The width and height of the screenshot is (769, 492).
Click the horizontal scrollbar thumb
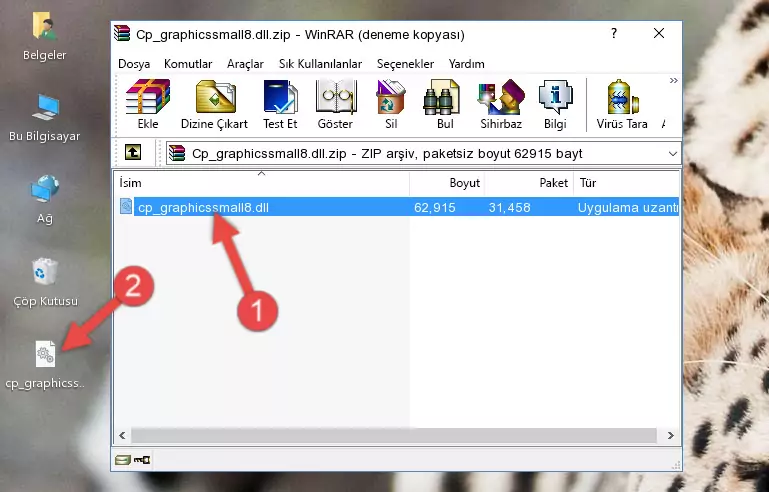pos(393,435)
